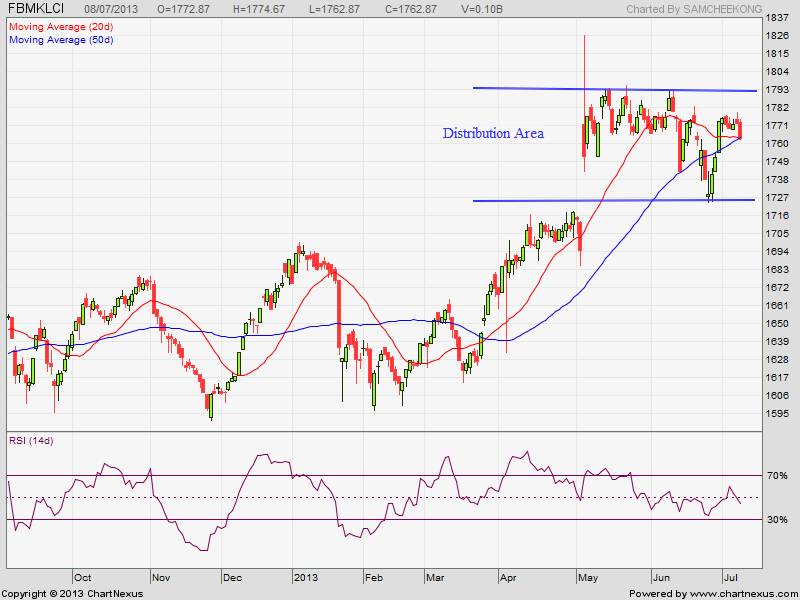800x600 pixels.
Task: Select the Moving Average (20d) legend label
Action: (61, 27)
